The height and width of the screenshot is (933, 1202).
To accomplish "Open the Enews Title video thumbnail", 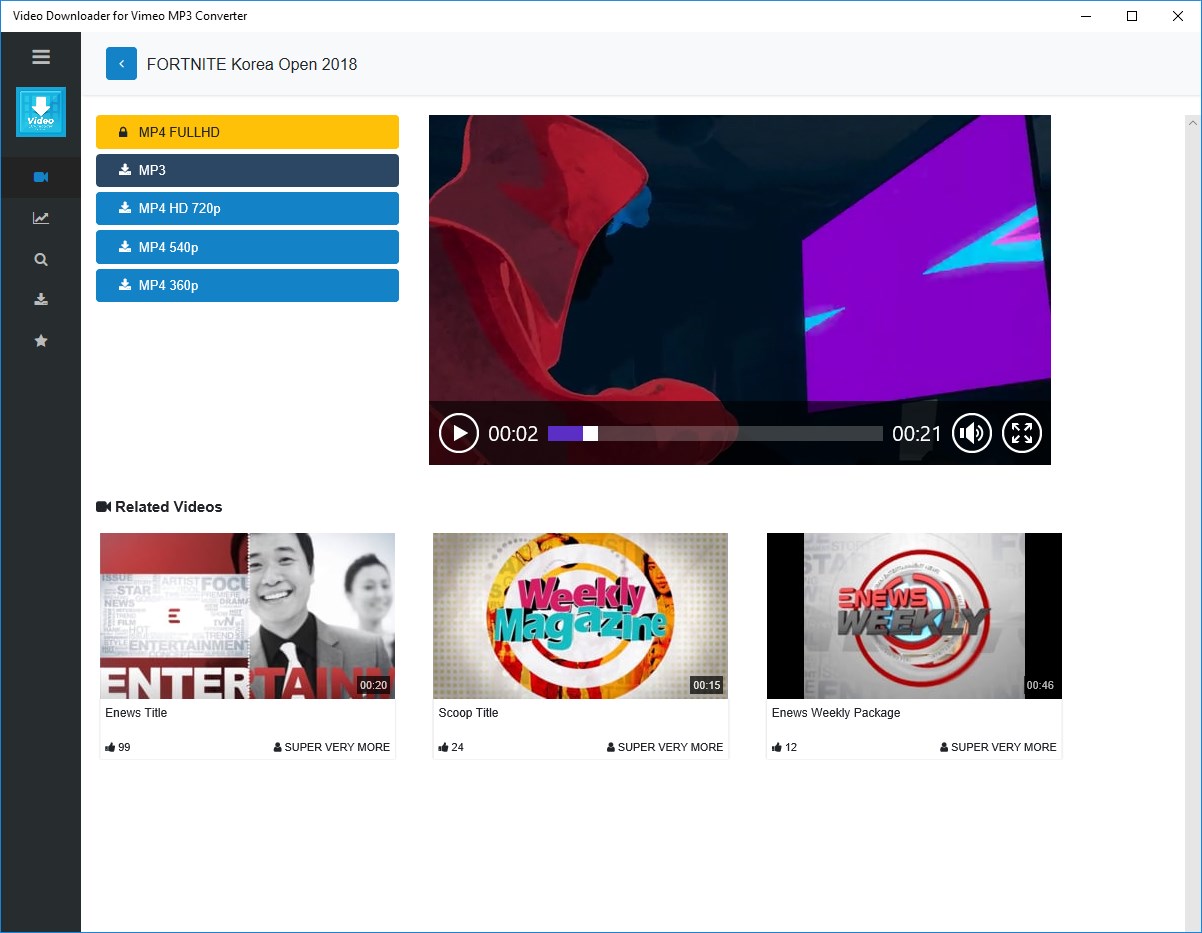I will [248, 616].
